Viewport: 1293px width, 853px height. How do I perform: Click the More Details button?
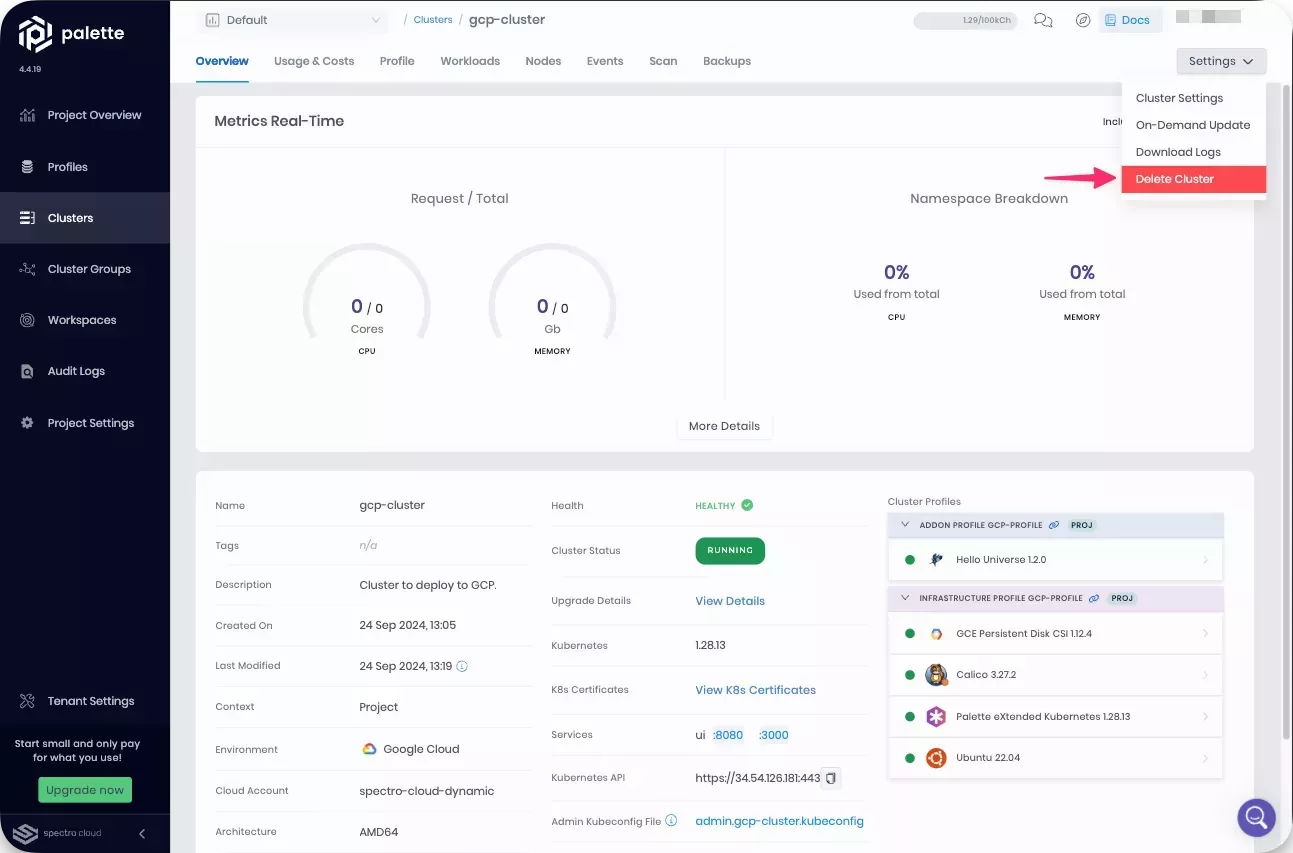[x=724, y=426]
